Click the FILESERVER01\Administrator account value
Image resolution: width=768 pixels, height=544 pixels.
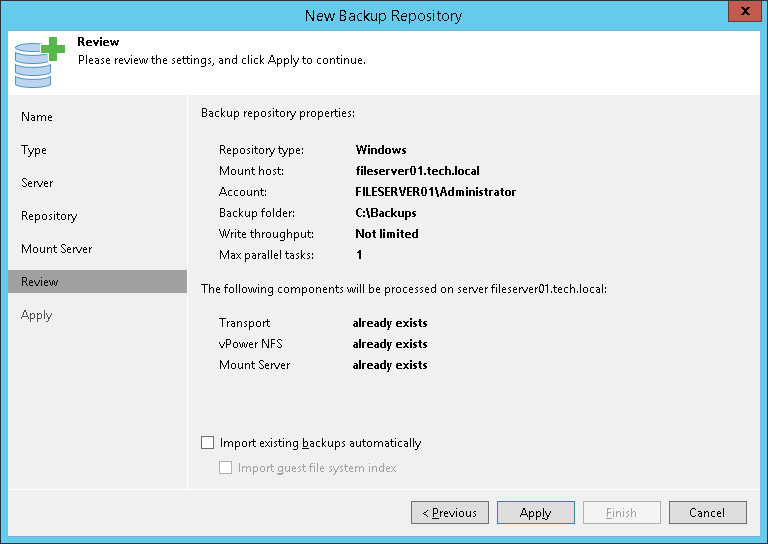[435, 192]
